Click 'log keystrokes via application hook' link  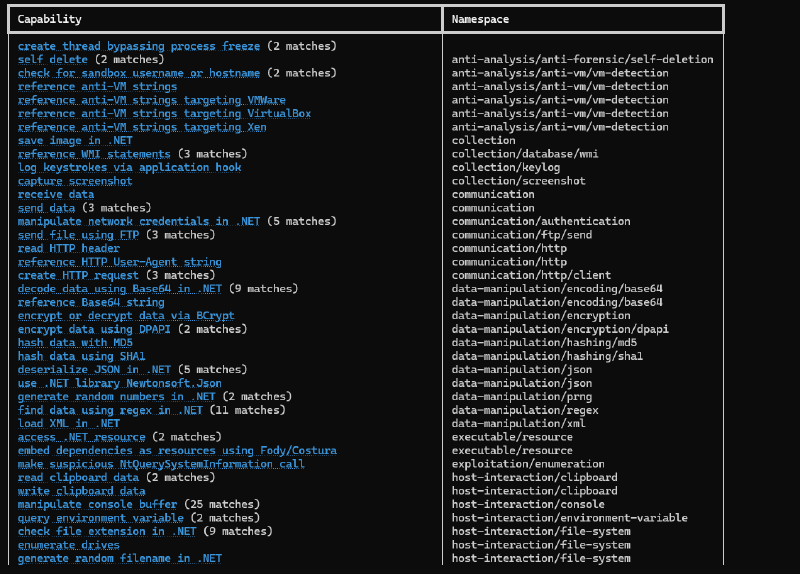tap(130, 168)
